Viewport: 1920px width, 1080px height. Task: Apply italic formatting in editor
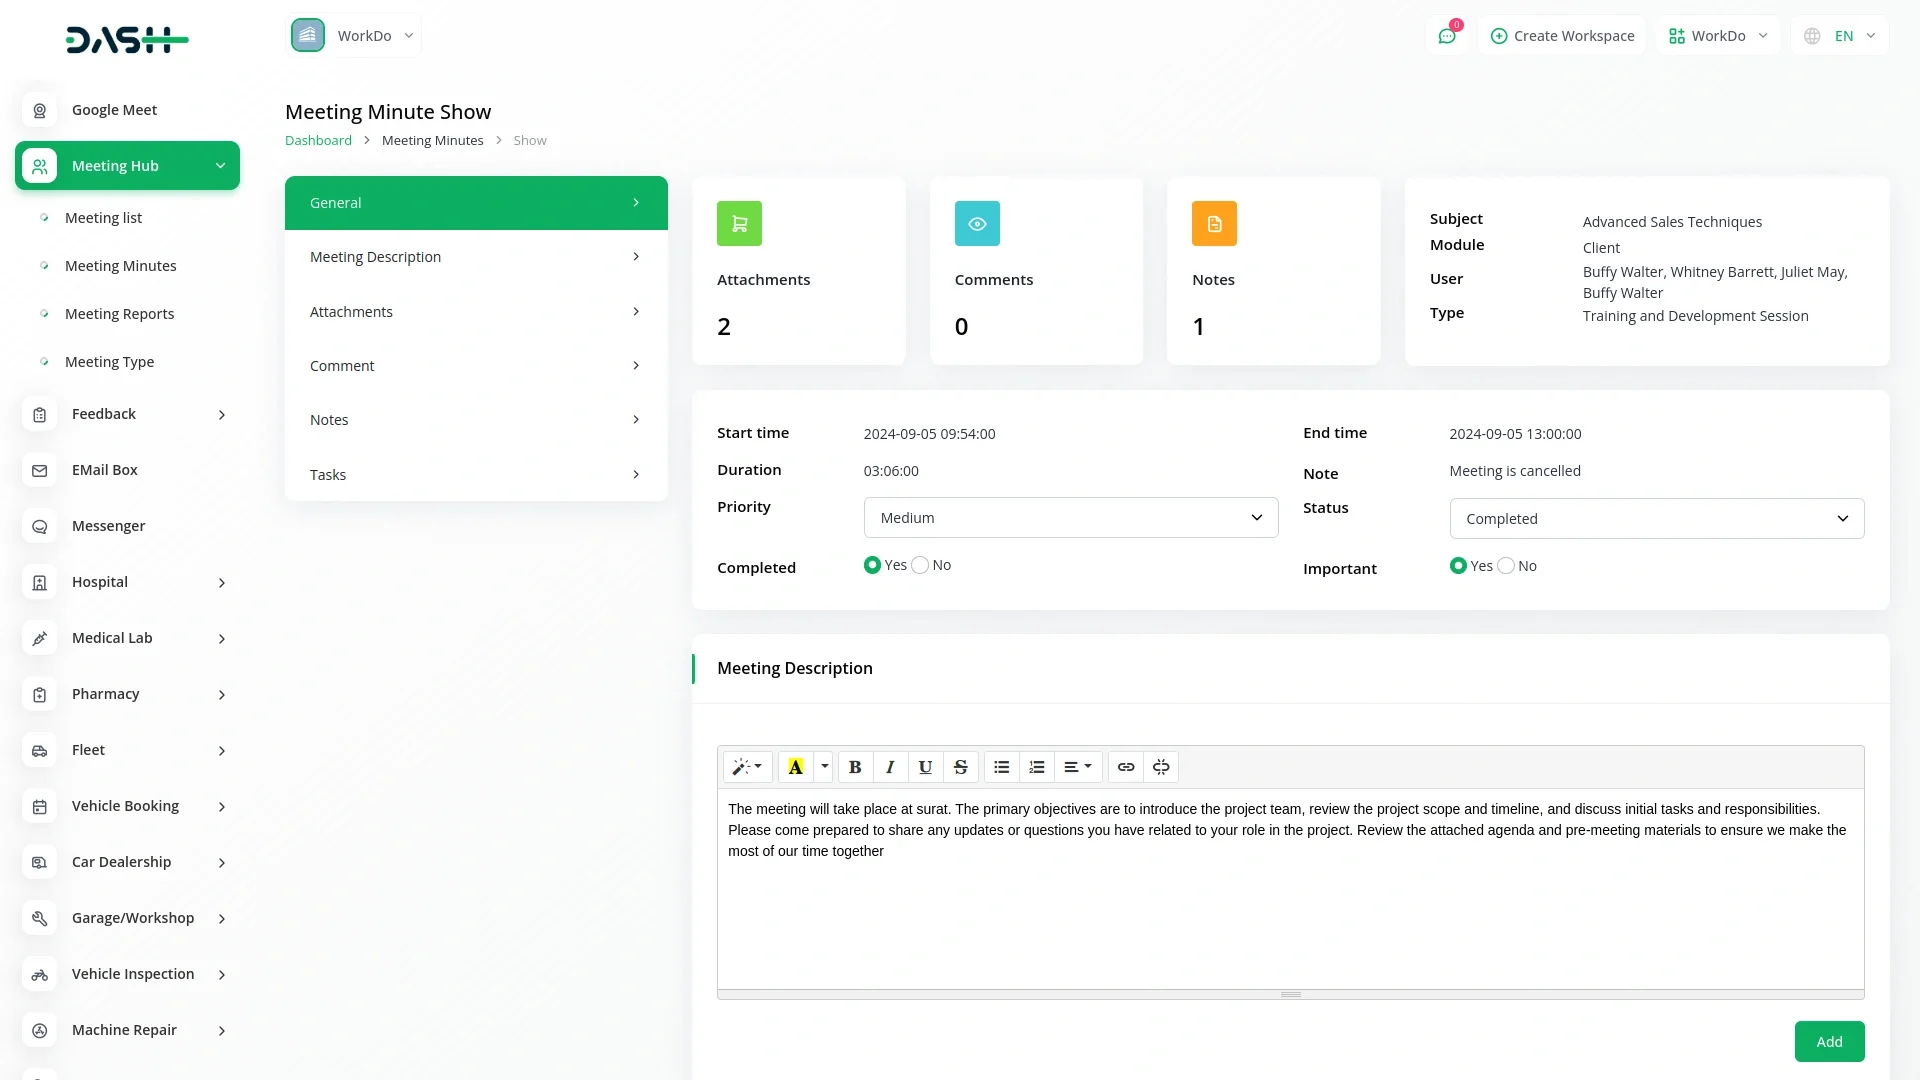click(890, 767)
